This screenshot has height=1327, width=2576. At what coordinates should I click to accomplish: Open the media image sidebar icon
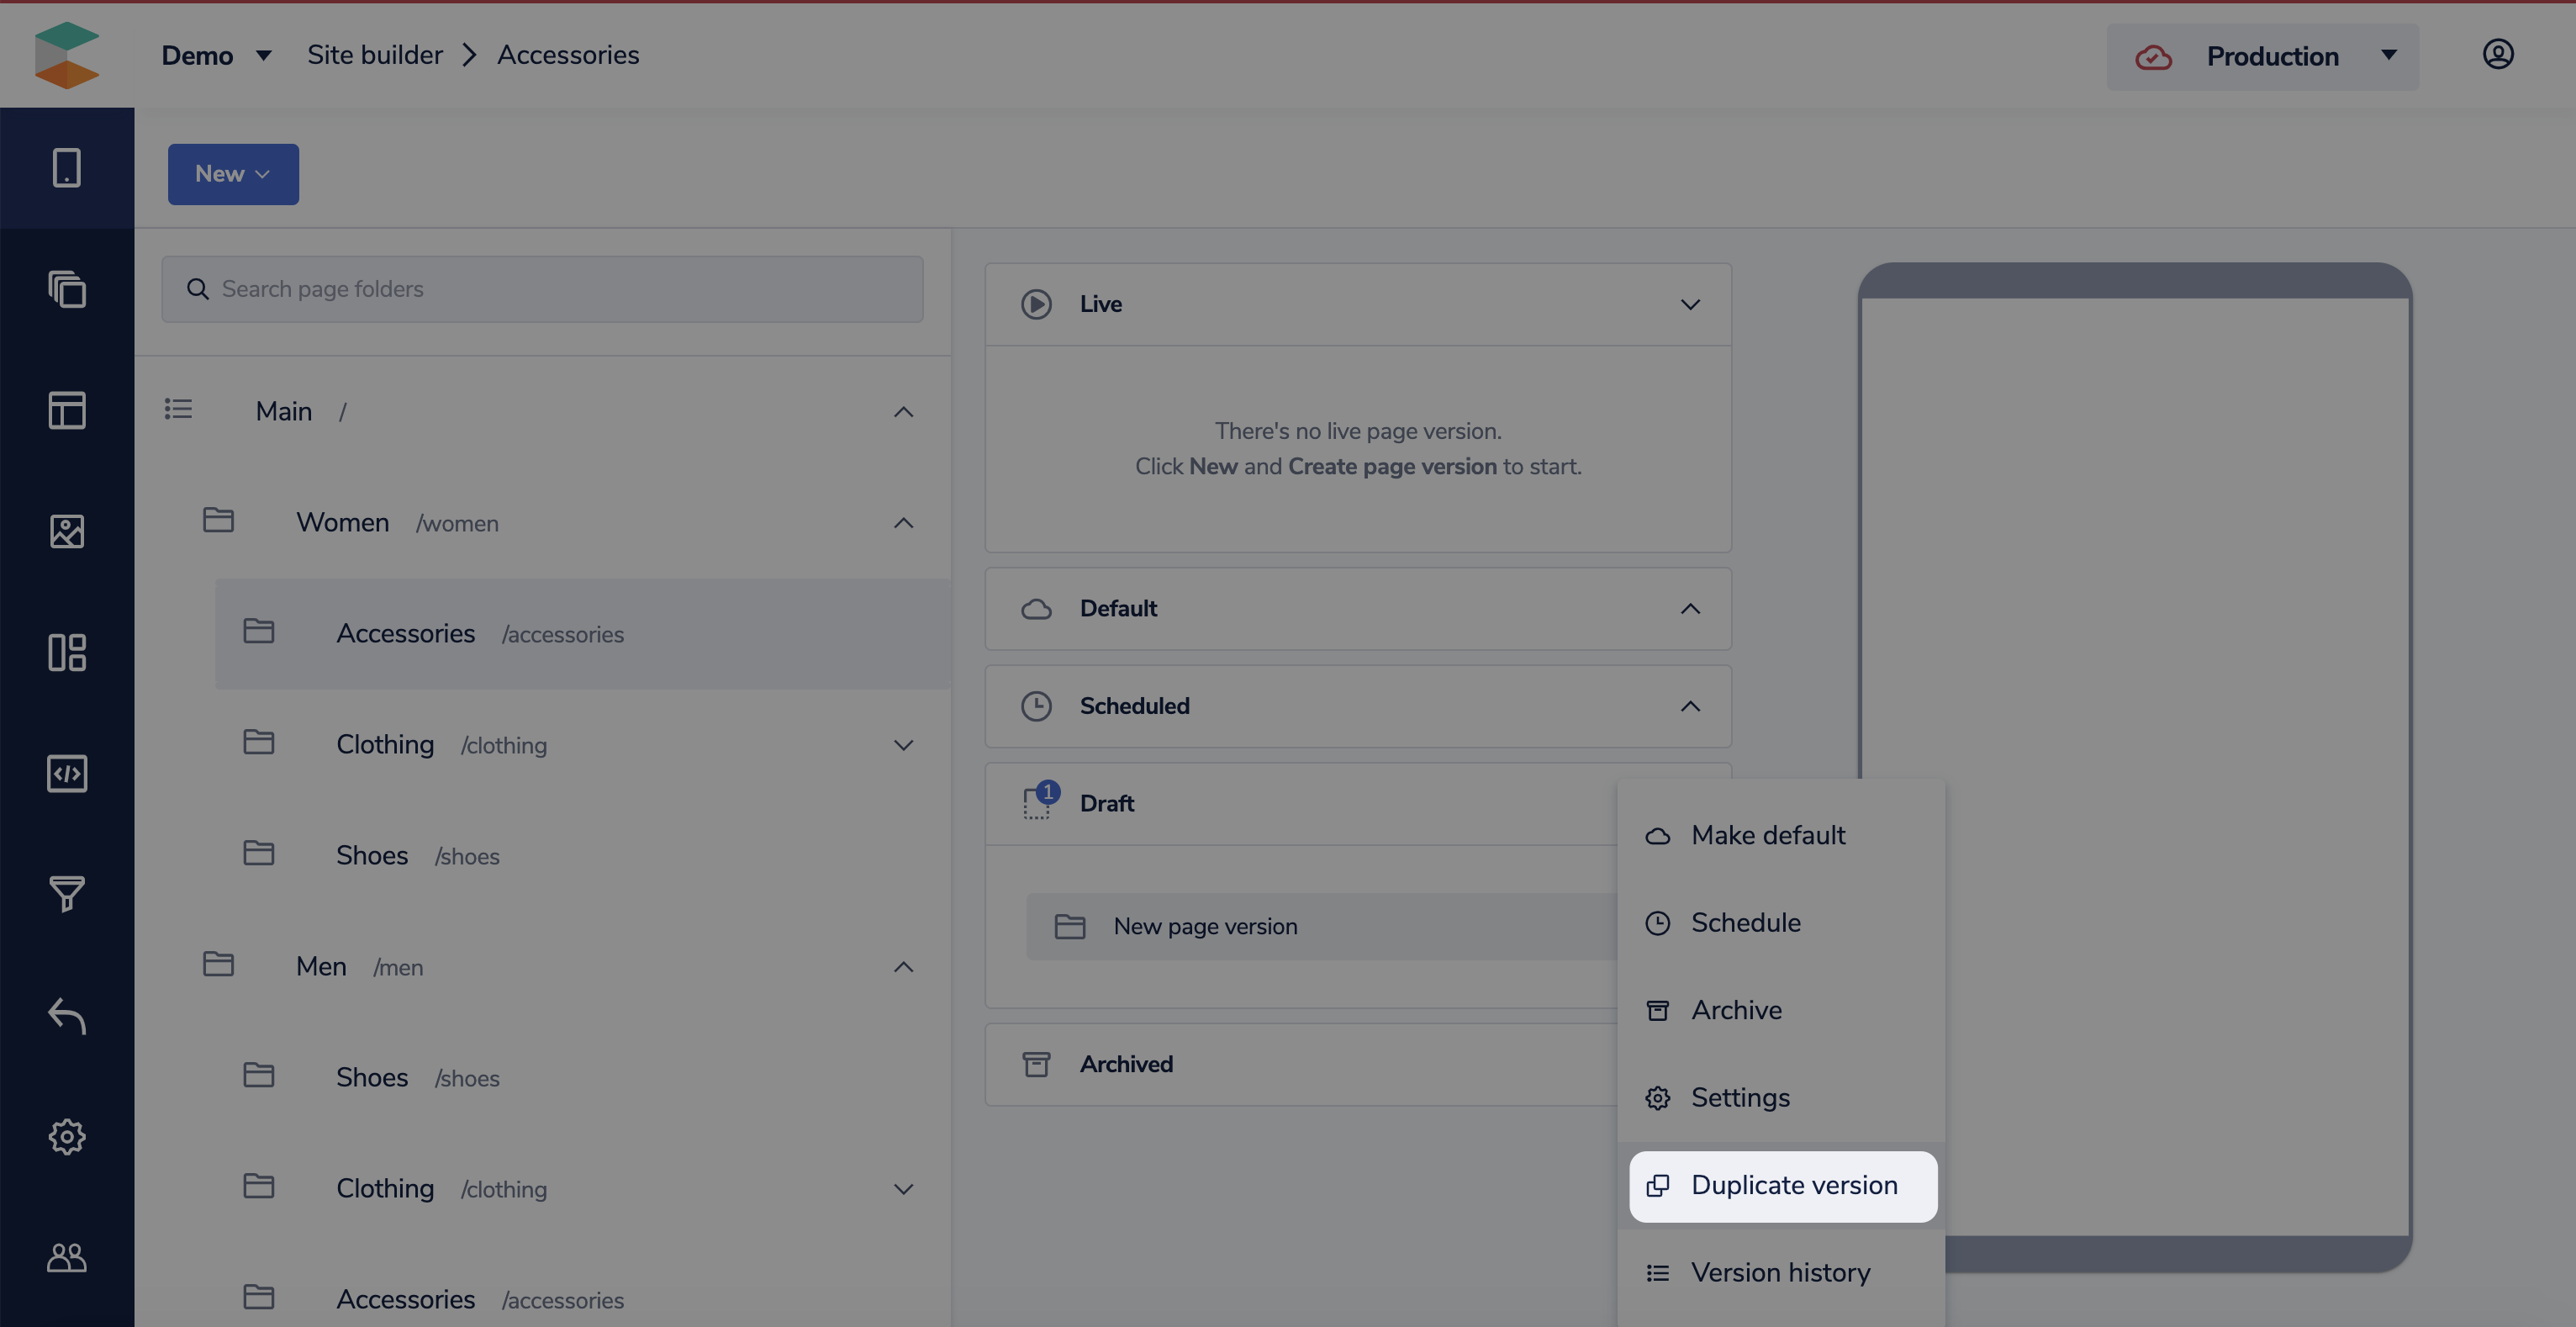tap(67, 531)
